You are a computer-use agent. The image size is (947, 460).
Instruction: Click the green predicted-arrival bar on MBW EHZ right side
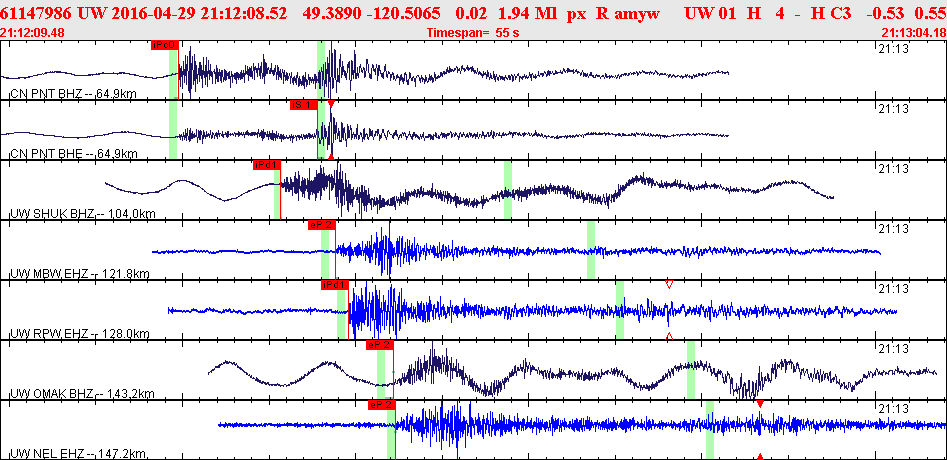click(x=591, y=249)
